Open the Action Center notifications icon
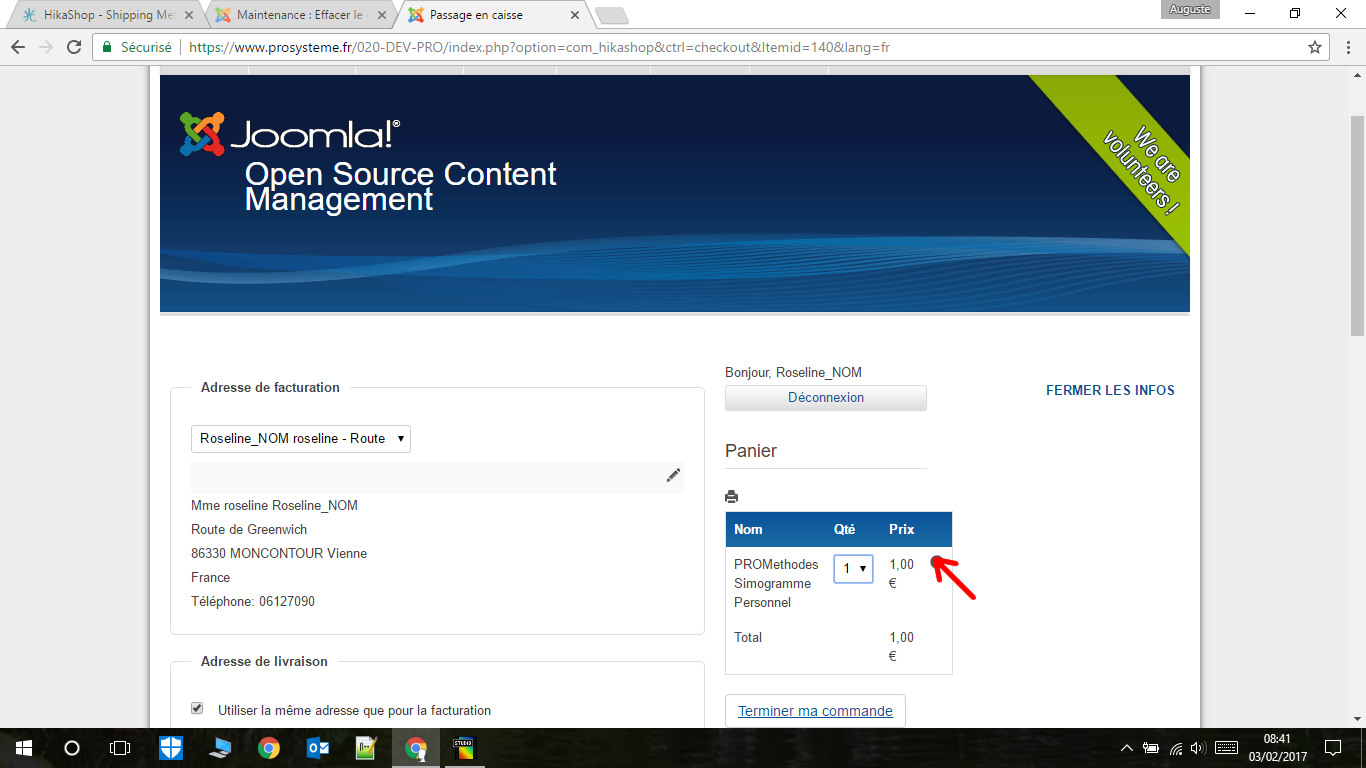 point(1333,748)
